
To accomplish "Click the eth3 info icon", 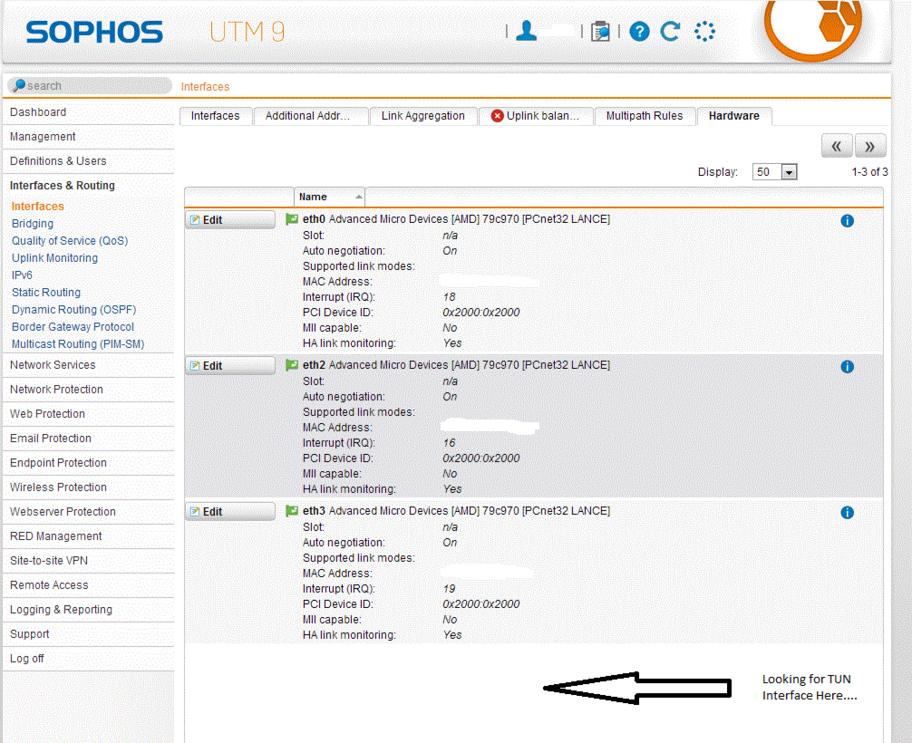I will pyautogui.click(x=847, y=513).
